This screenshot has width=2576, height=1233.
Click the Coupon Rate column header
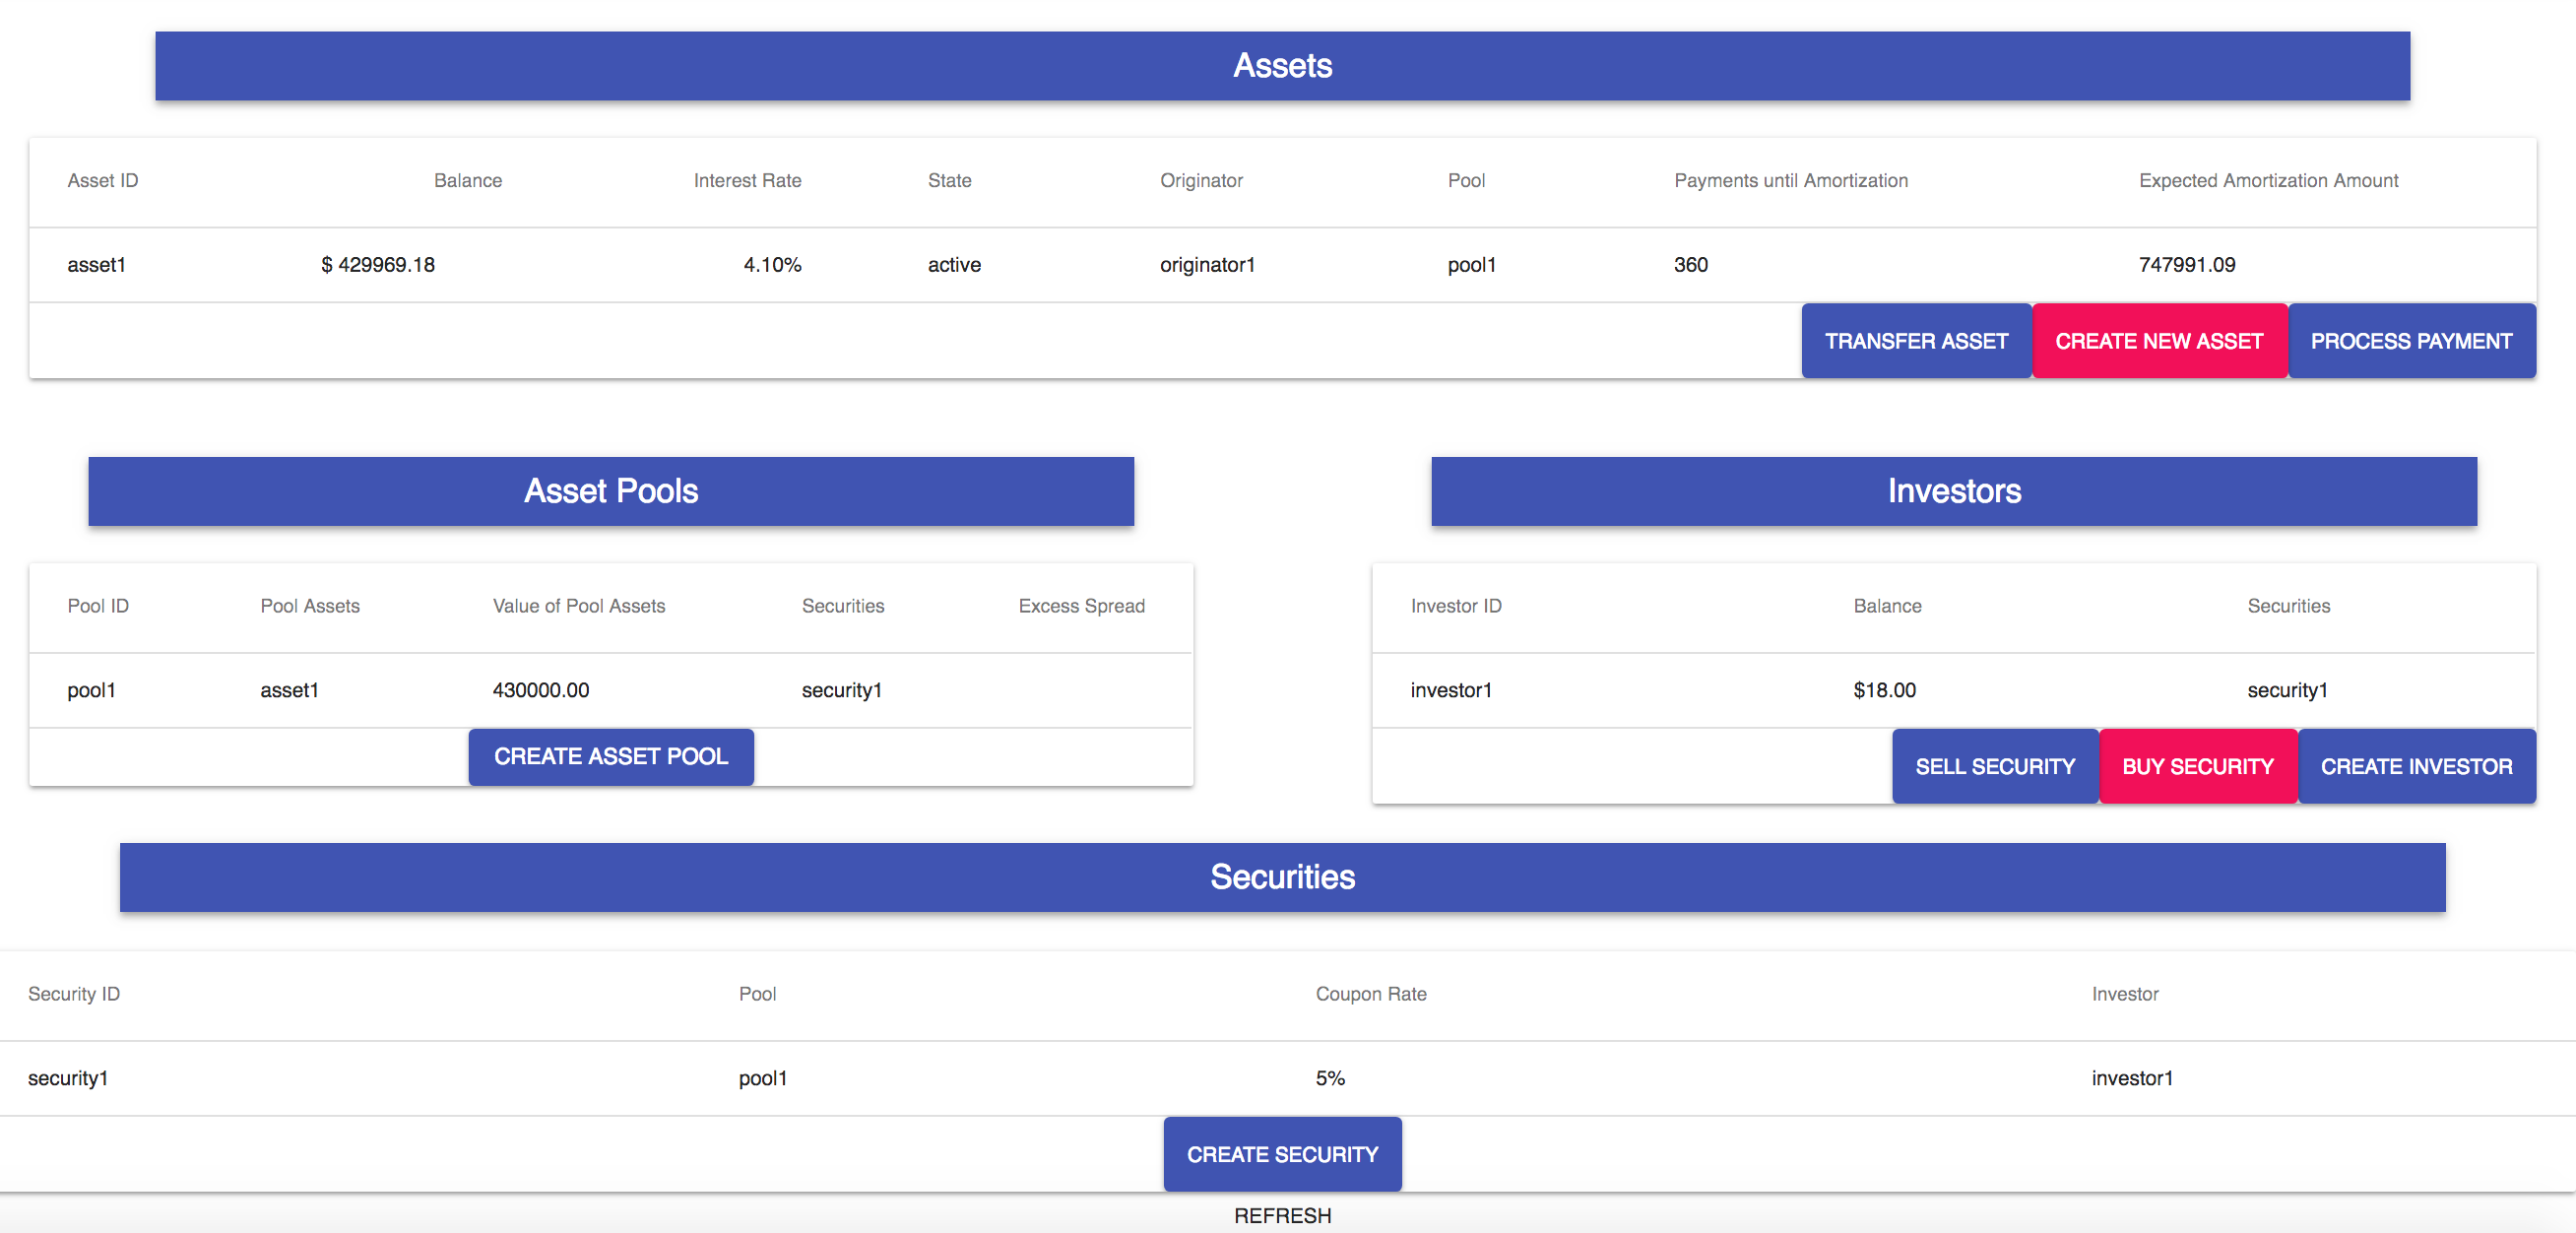point(1370,994)
